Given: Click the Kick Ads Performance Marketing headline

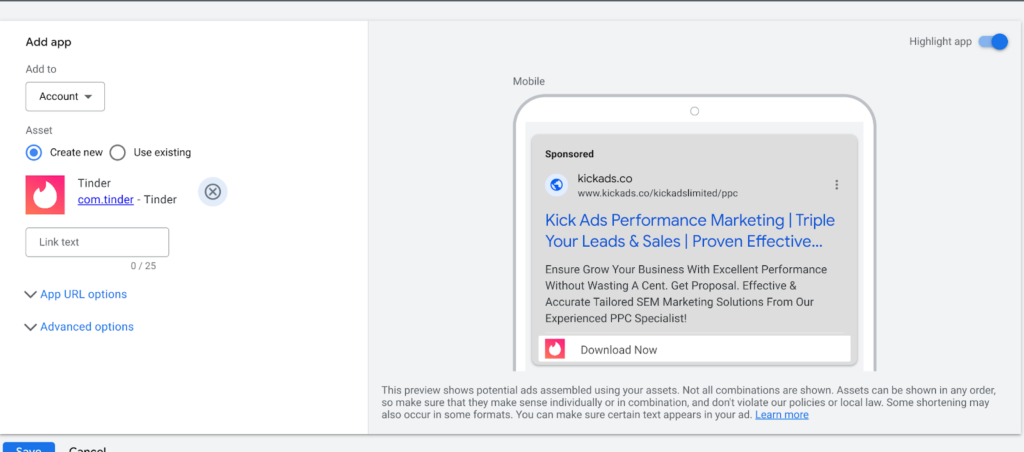Looking at the screenshot, I should point(690,231).
